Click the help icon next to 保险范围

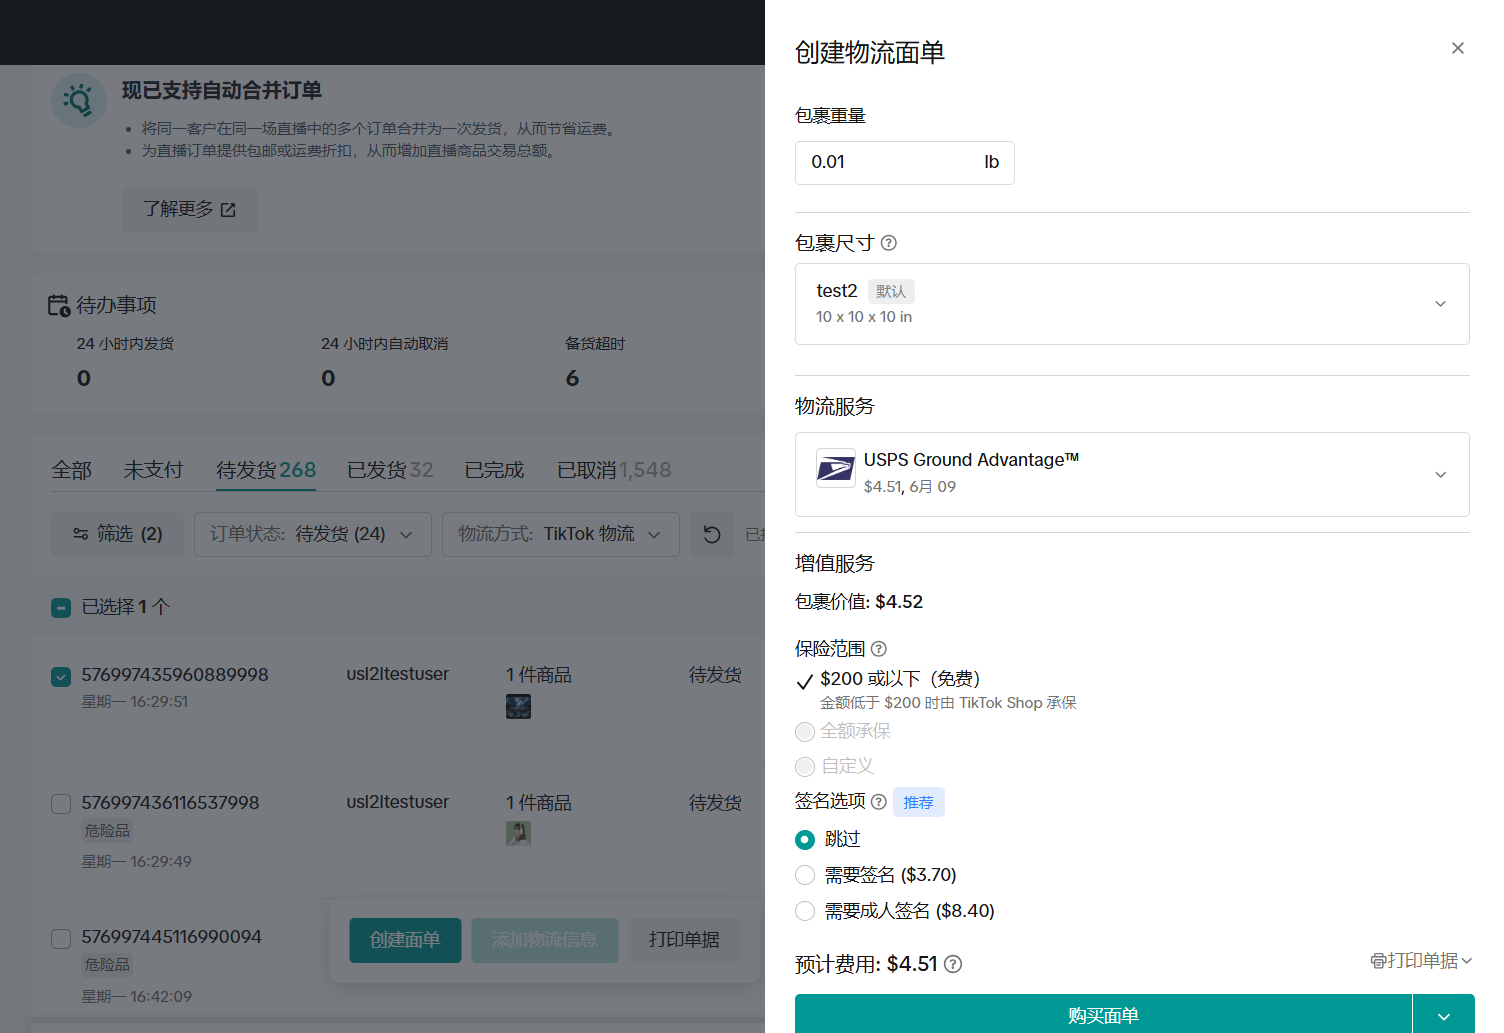(879, 649)
